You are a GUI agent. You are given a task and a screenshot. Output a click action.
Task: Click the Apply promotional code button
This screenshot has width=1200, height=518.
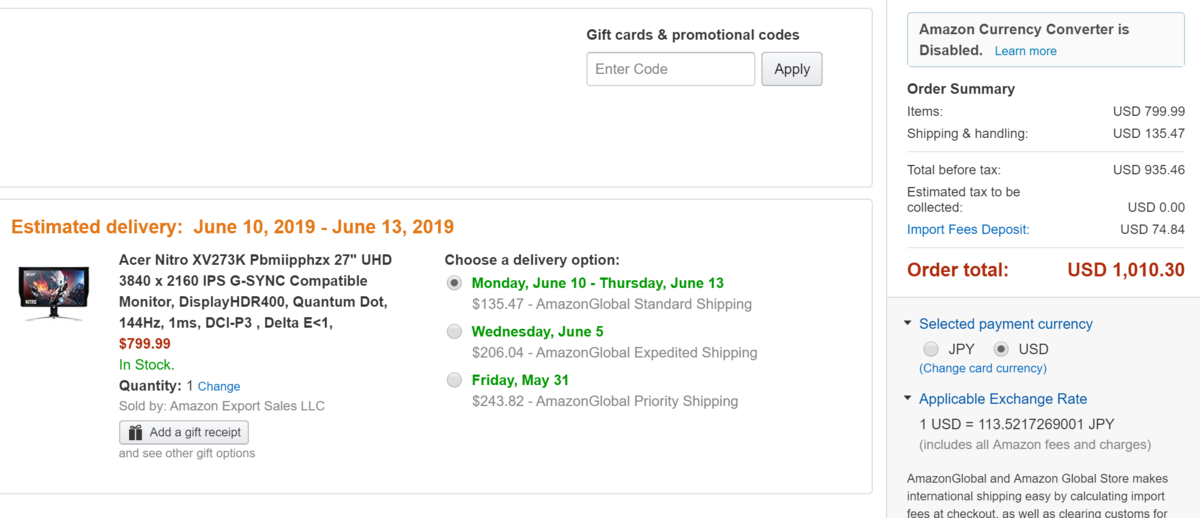point(792,69)
